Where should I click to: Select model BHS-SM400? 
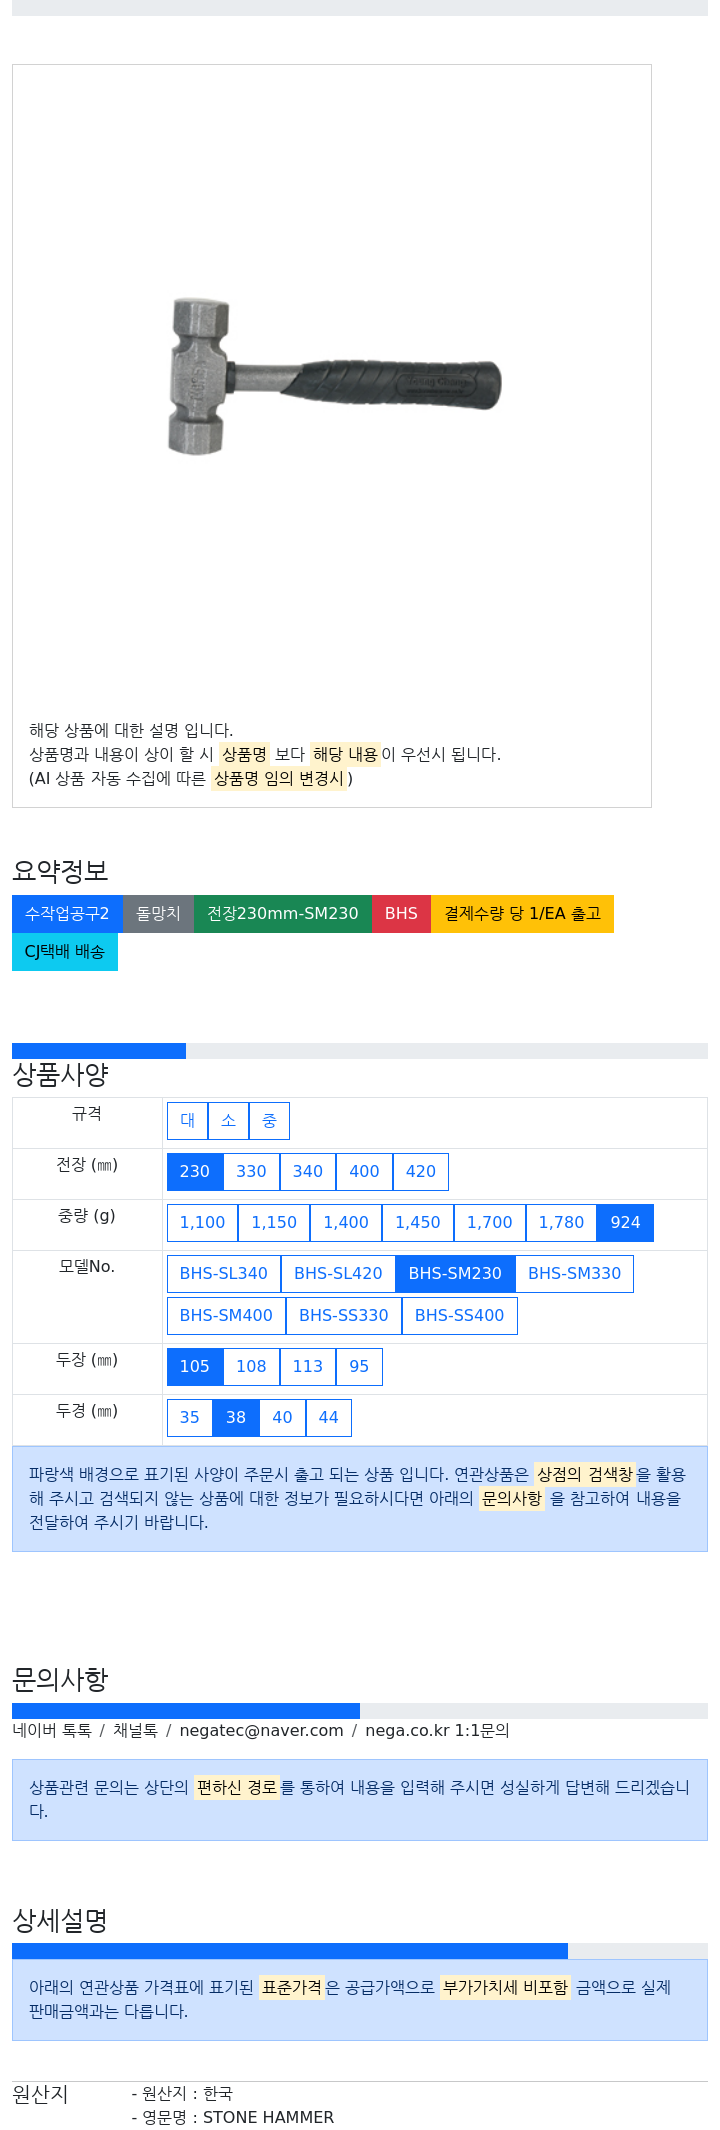click(x=226, y=1316)
